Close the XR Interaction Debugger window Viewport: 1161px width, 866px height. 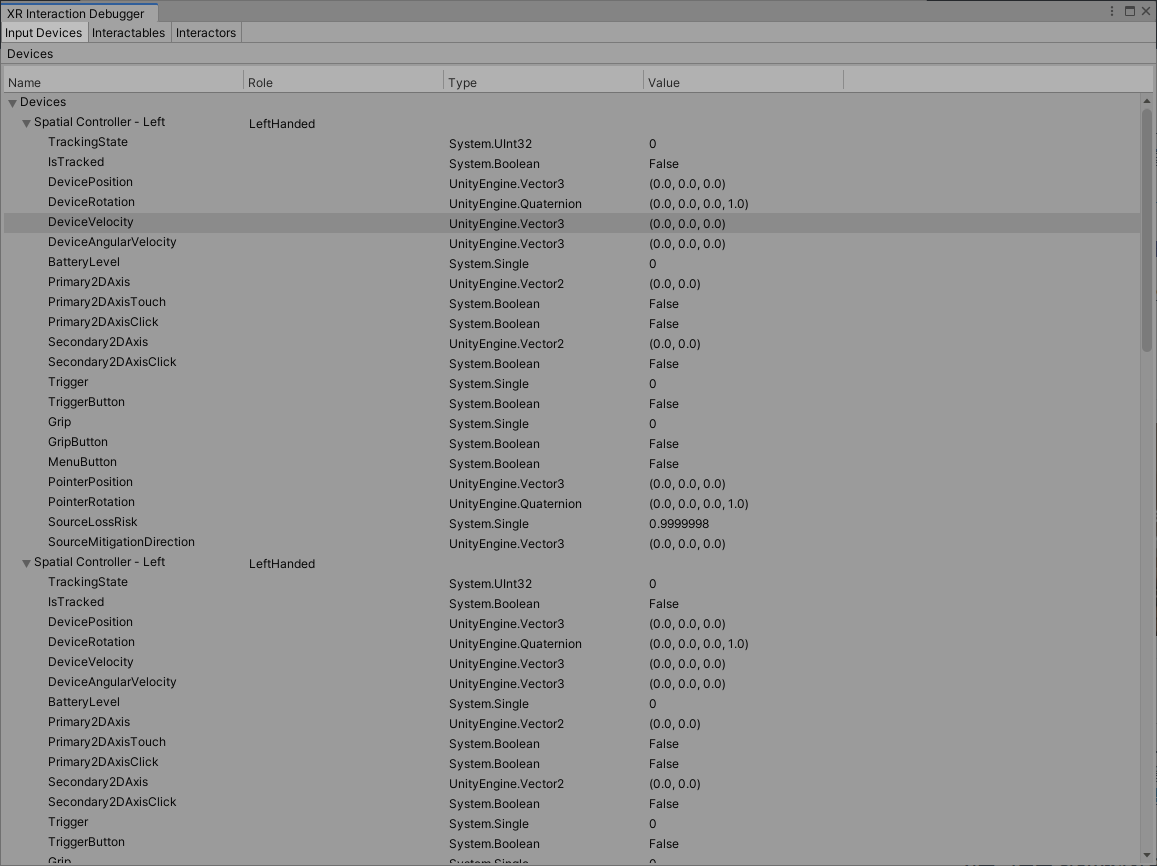tap(1146, 11)
